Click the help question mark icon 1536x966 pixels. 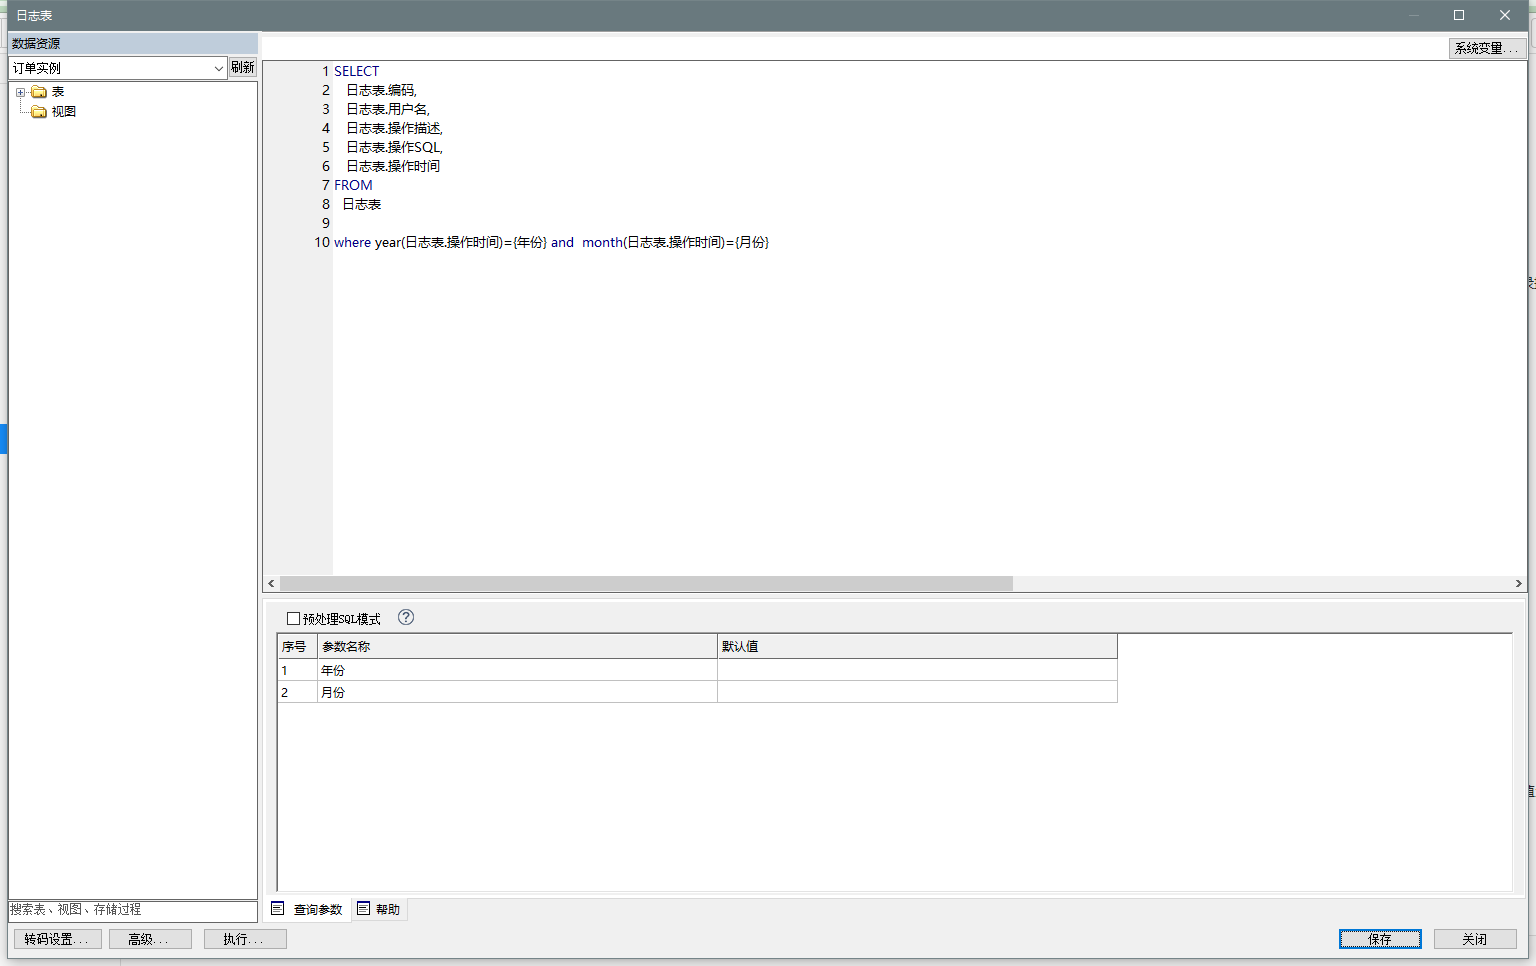pyautogui.click(x=405, y=618)
